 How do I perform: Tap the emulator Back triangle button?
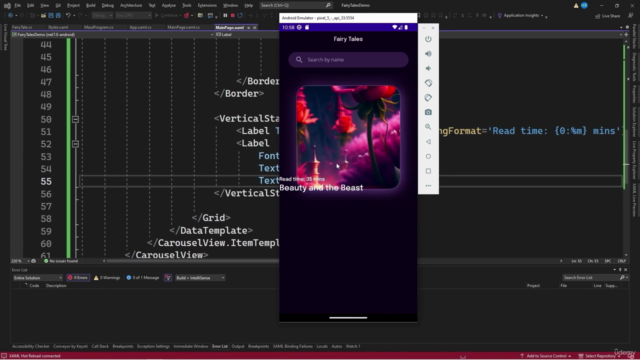pos(428,142)
